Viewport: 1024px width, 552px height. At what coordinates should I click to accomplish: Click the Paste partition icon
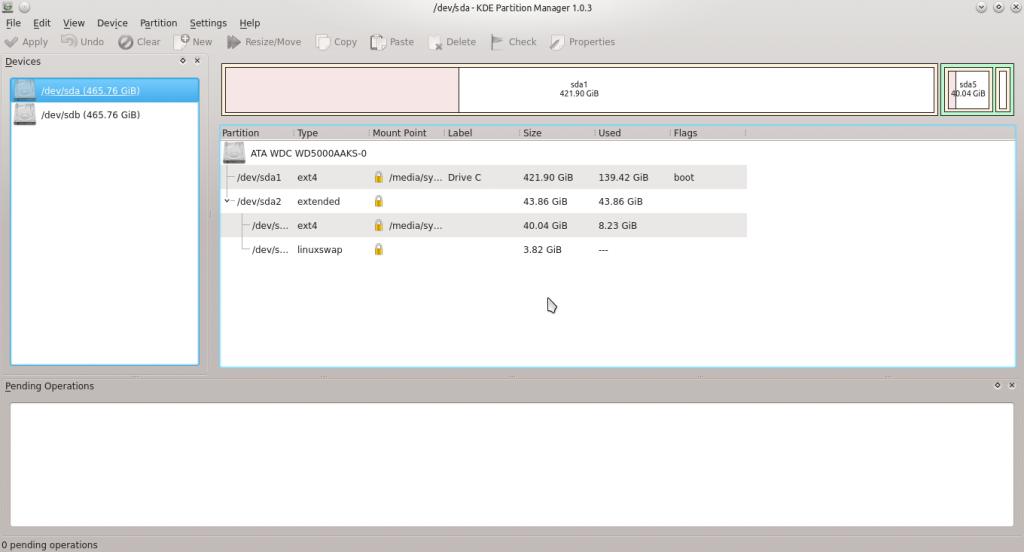(378, 42)
